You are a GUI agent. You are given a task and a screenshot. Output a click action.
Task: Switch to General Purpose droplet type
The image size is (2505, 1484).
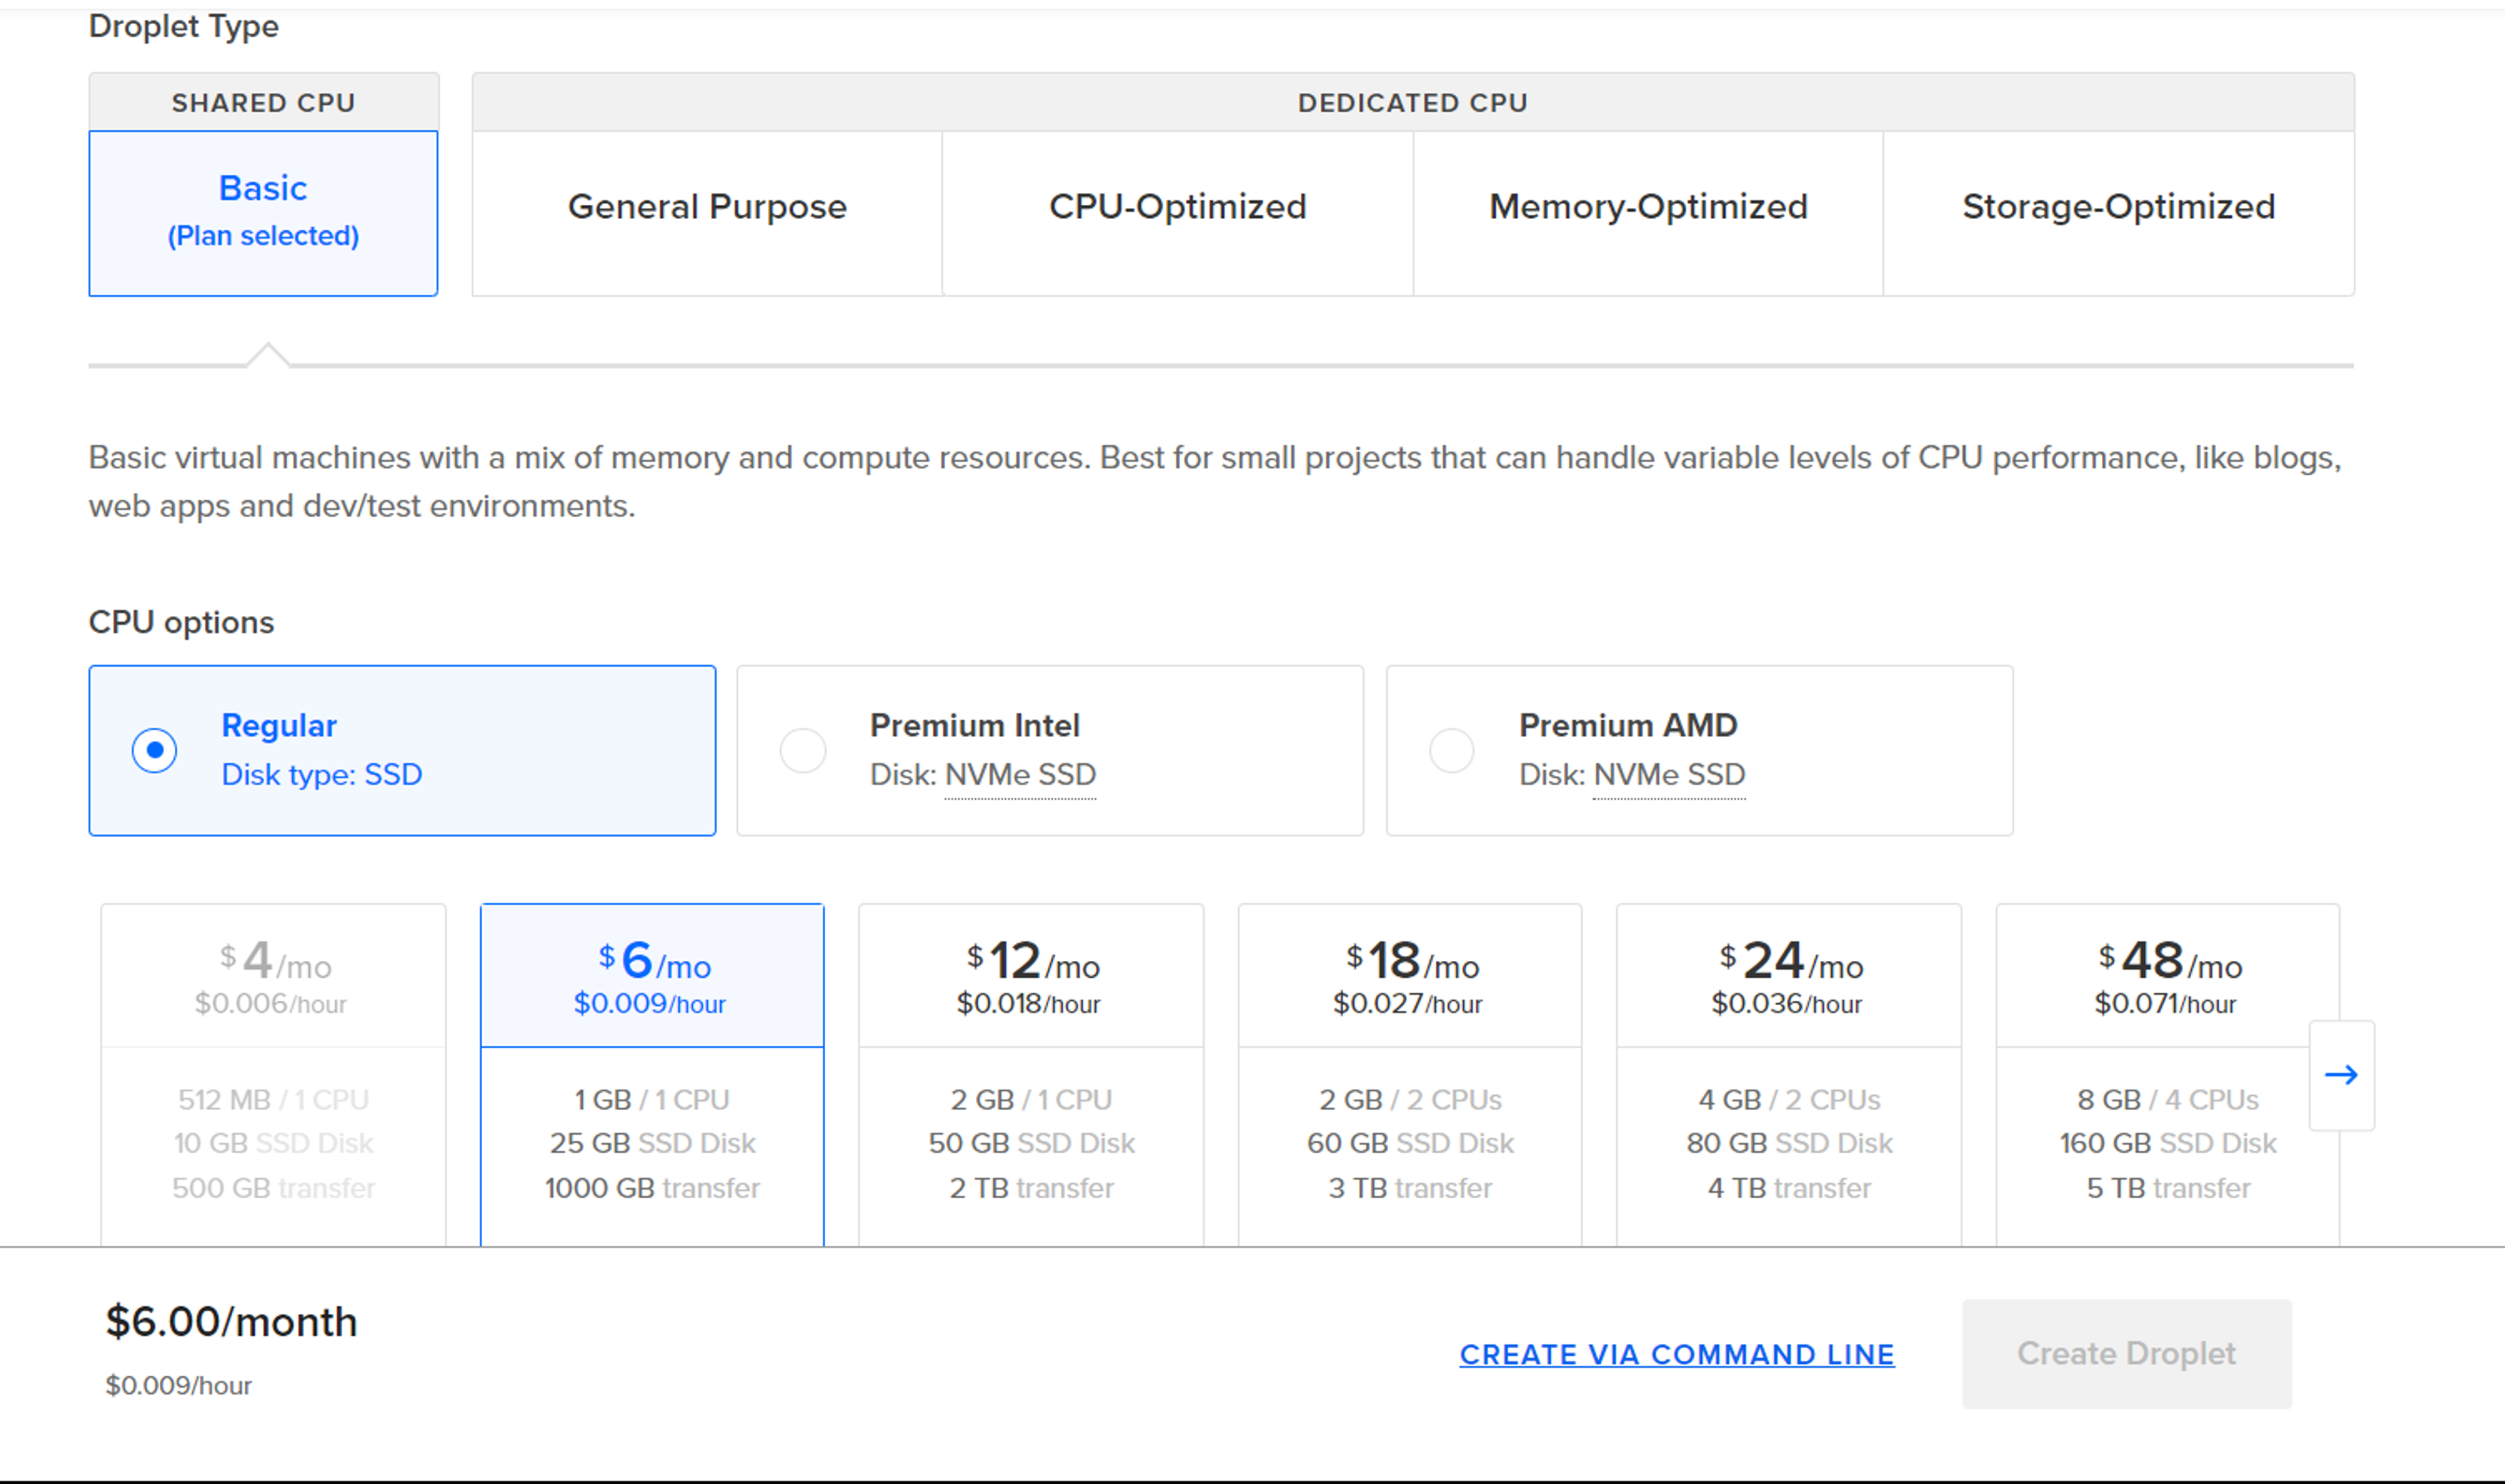pyautogui.click(x=707, y=207)
